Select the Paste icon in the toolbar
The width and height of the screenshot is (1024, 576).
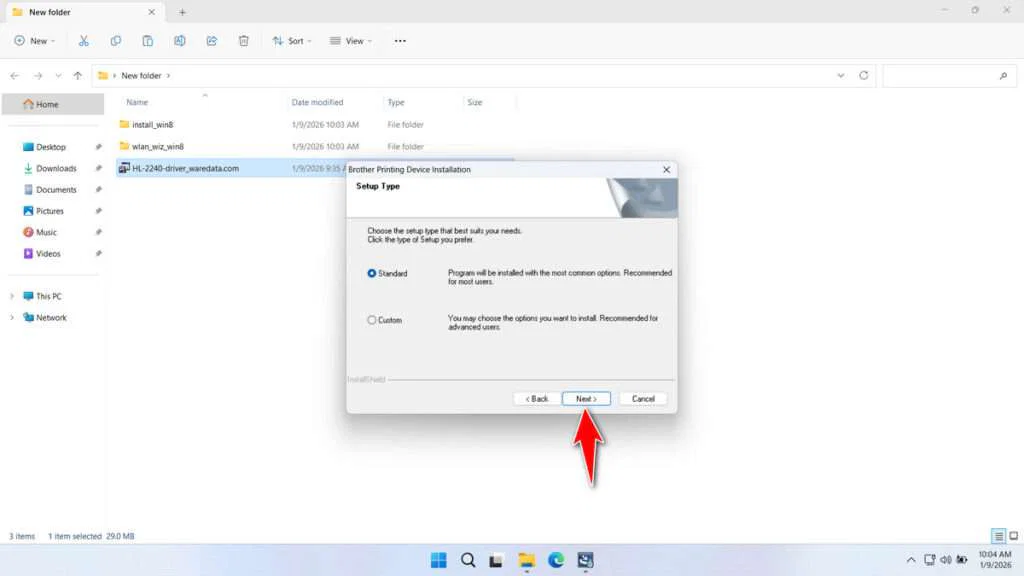point(147,40)
